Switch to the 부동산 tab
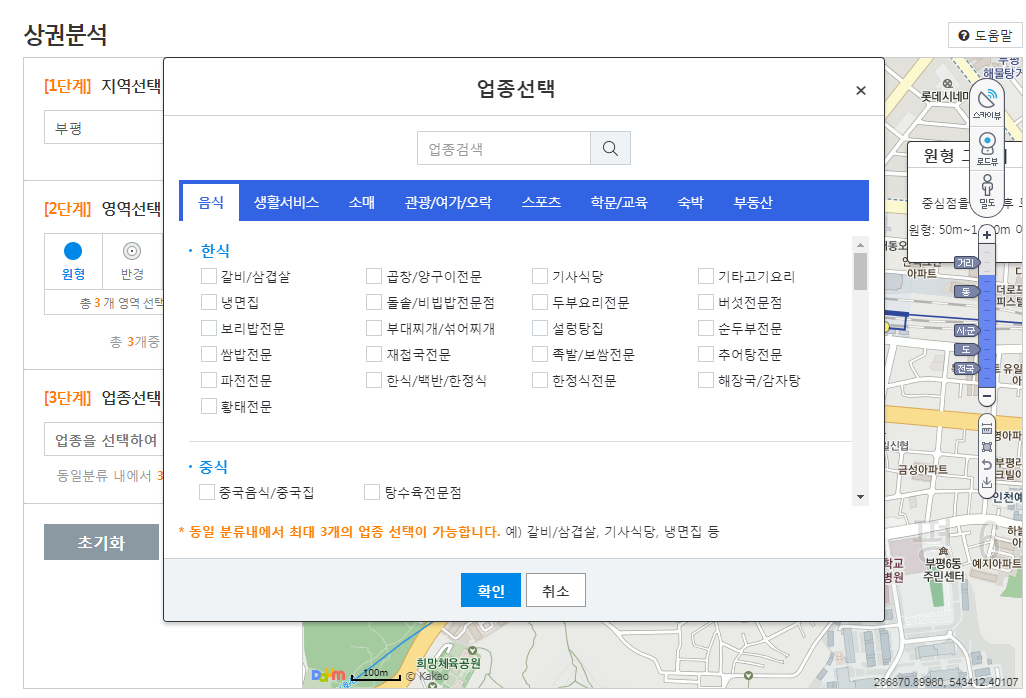 pyautogui.click(x=752, y=202)
